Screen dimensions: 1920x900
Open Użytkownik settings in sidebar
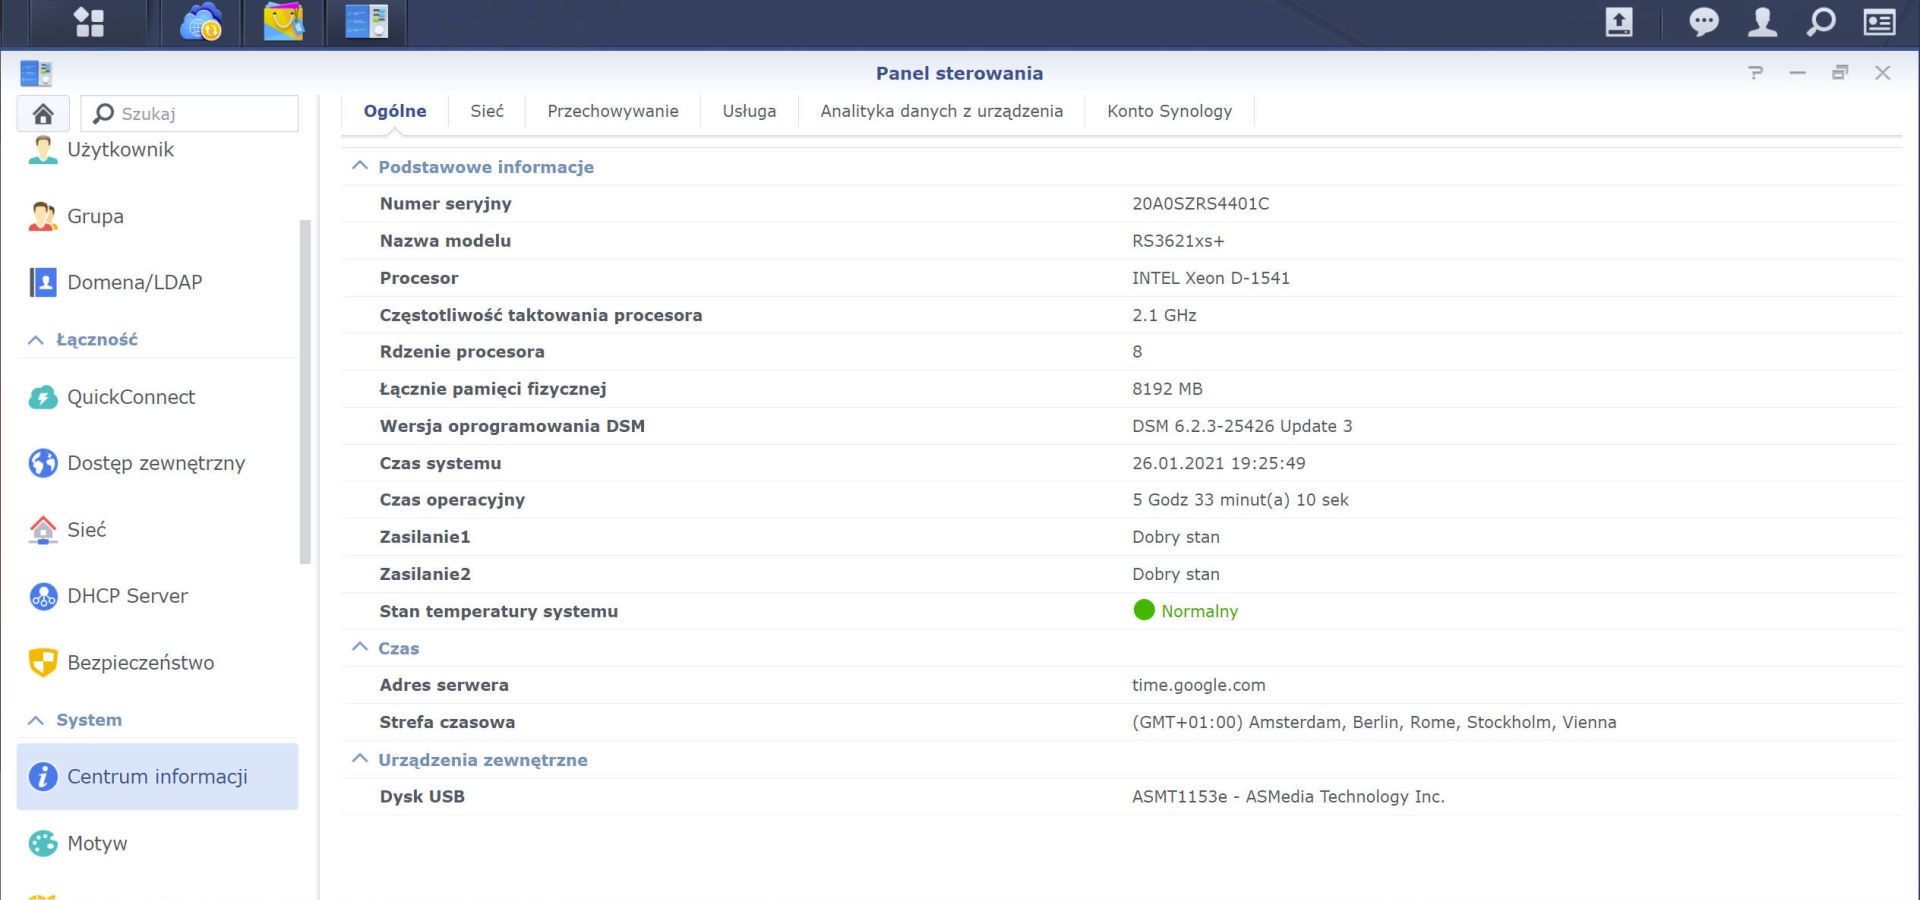tap(120, 150)
